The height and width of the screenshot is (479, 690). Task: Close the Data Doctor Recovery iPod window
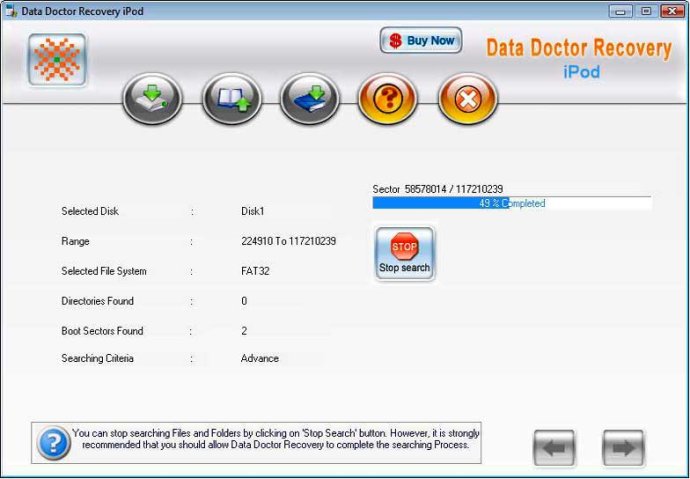point(672,11)
